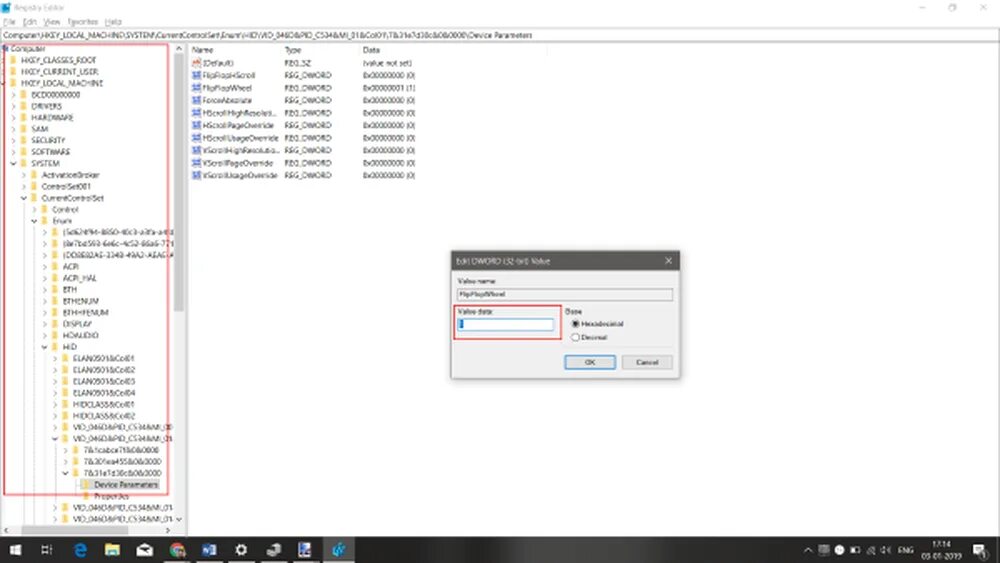Select the HSCrollHighResolution value name
The height and width of the screenshot is (563, 1000).
point(239,113)
